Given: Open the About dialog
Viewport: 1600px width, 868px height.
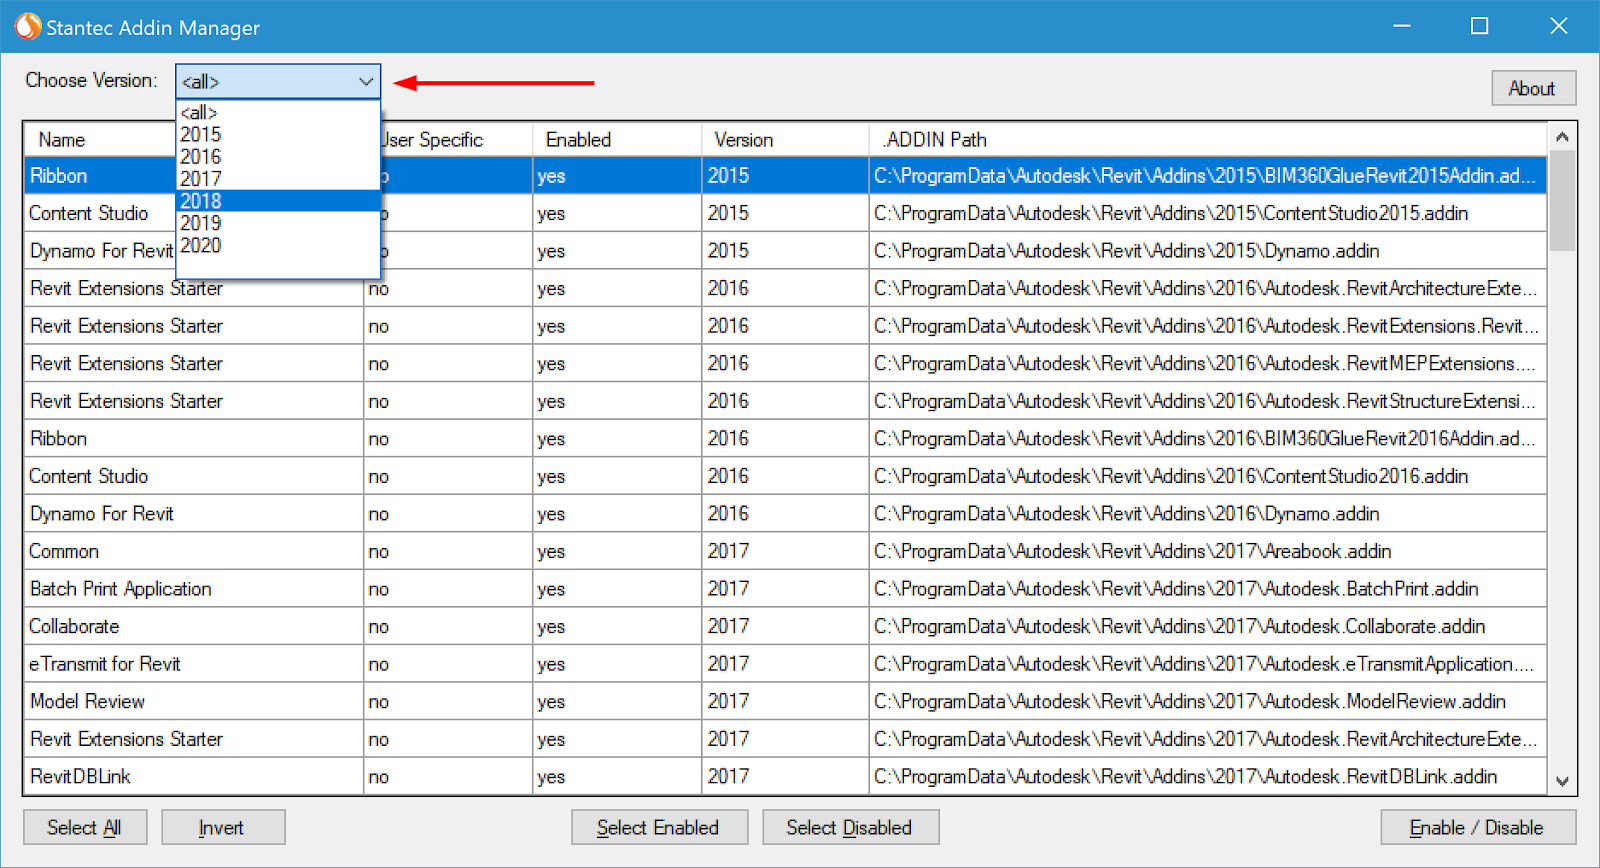Looking at the screenshot, I should tap(1533, 88).
